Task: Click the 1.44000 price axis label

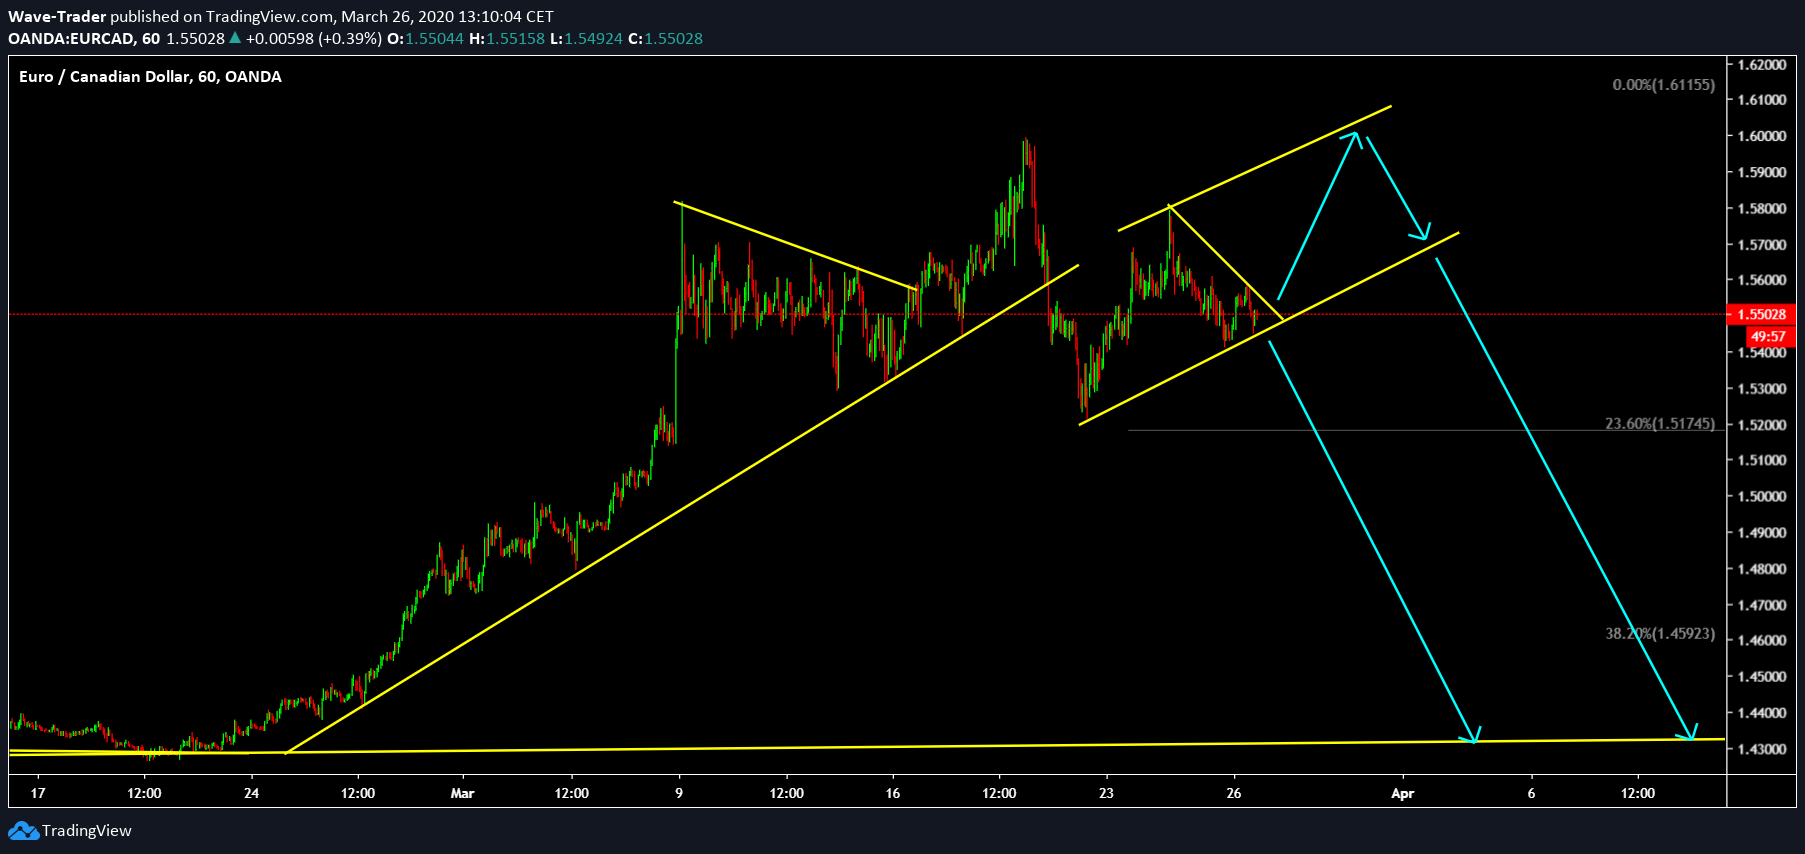Action: [x=1761, y=712]
